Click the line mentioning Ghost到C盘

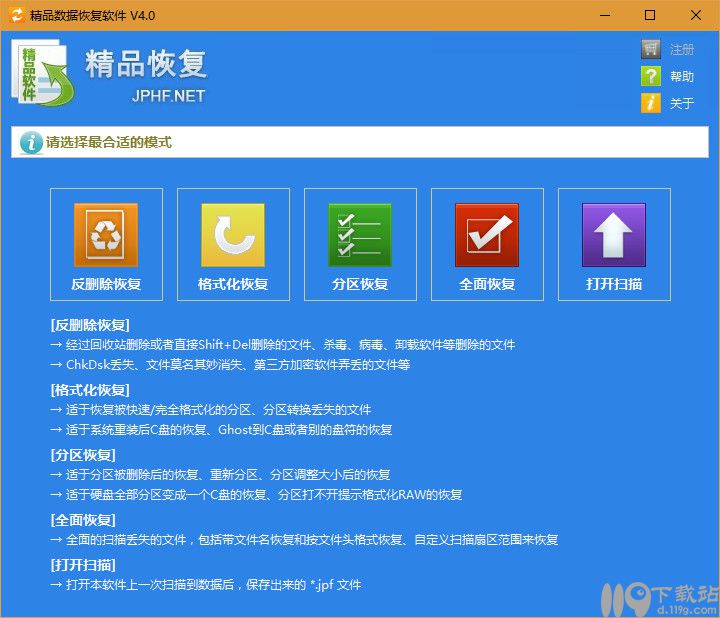tap(221, 430)
